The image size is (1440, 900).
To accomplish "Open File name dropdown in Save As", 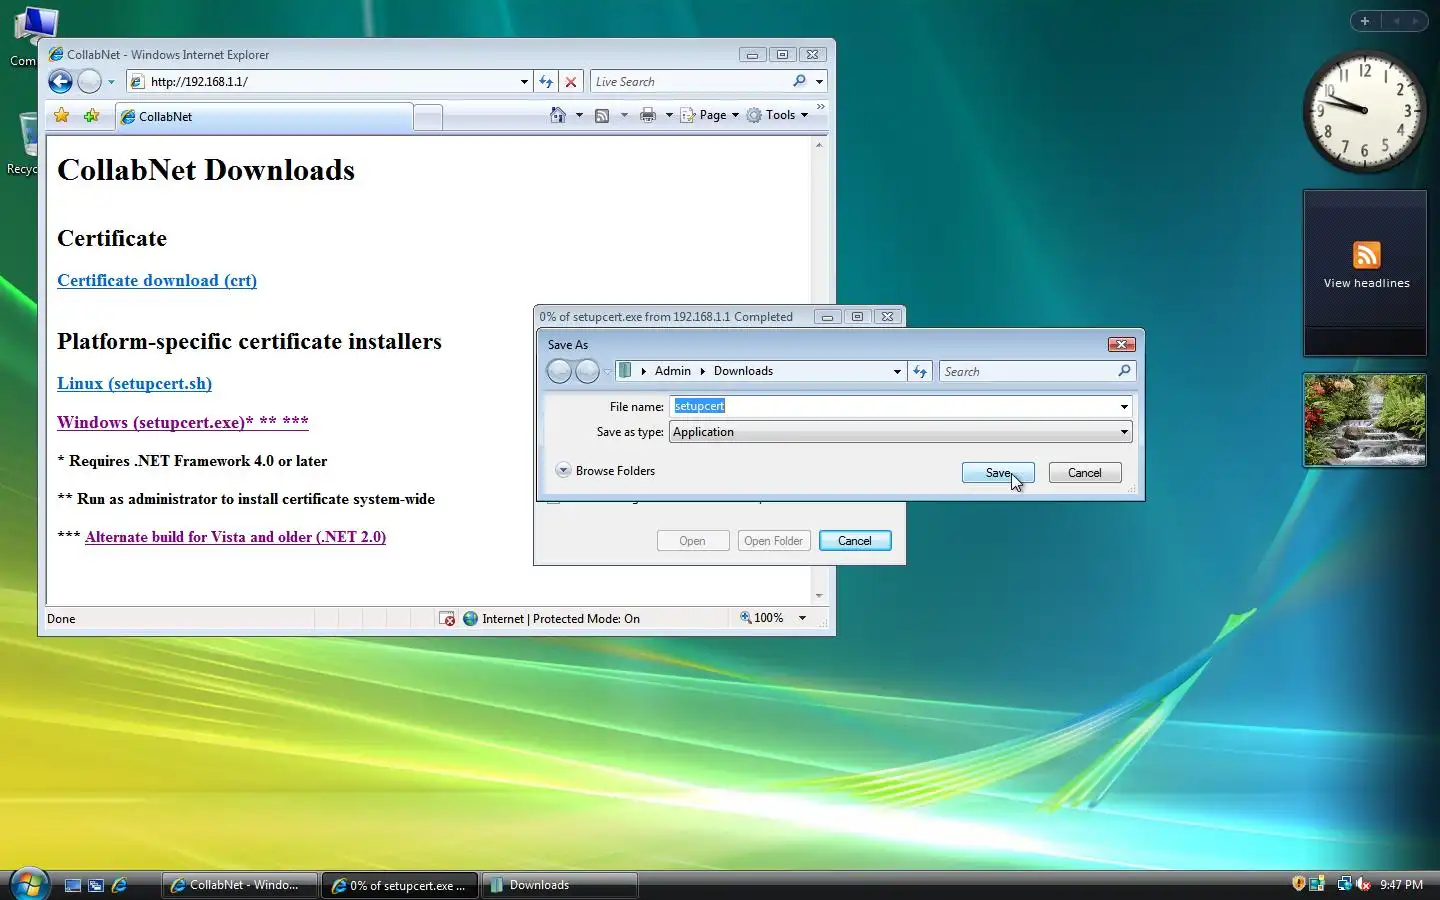I will coord(1124,406).
